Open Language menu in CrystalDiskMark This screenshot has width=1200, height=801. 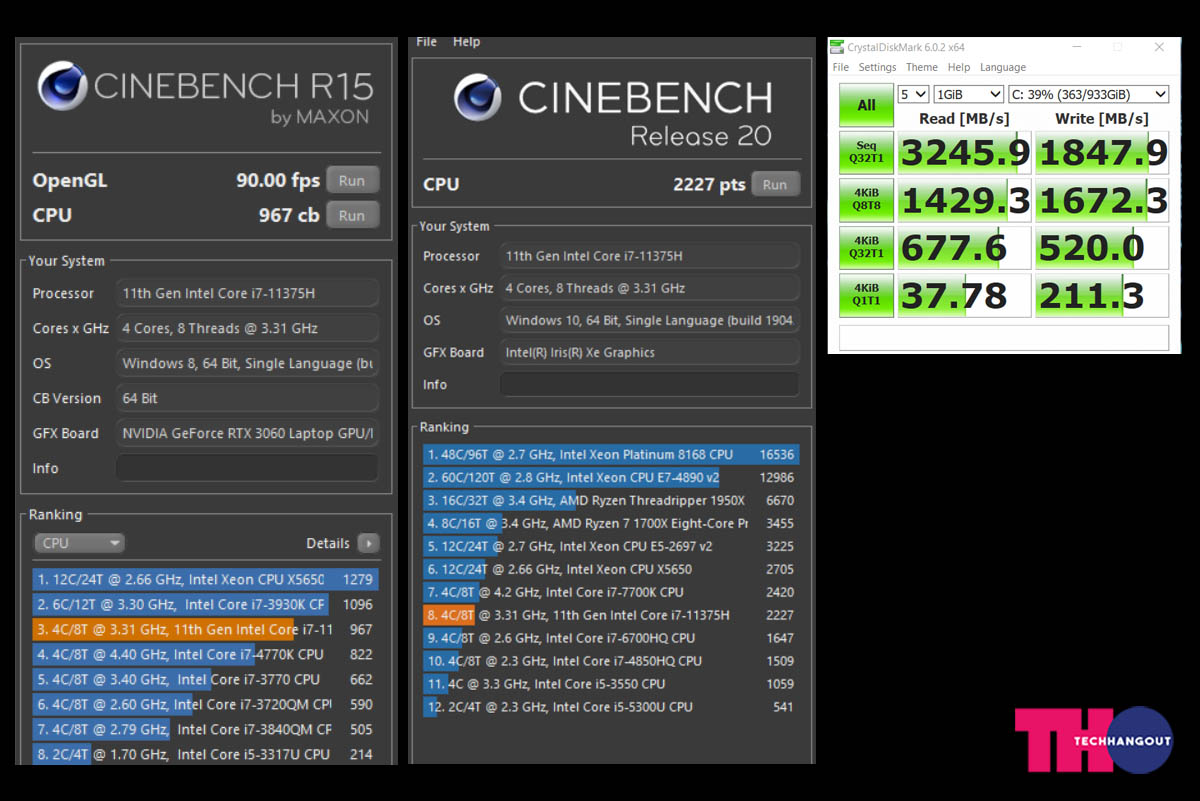click(1003, 67)
